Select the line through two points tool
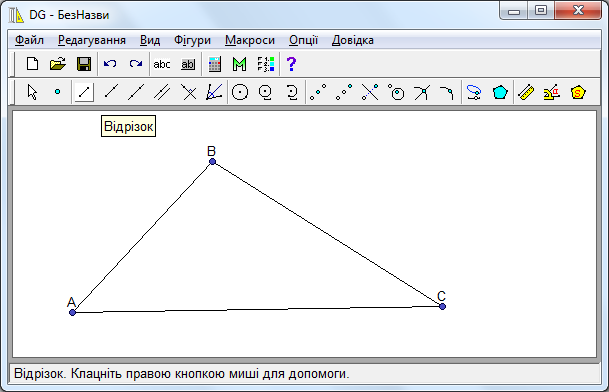The width and height of the screenshot is (609, 392). [x=136, y=92]
